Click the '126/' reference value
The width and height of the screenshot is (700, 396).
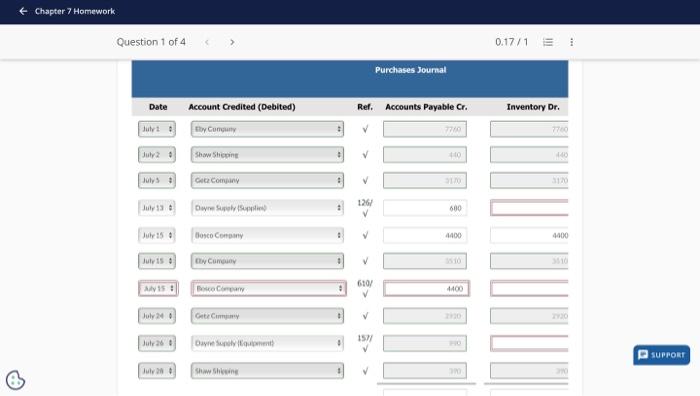[365, 203]
